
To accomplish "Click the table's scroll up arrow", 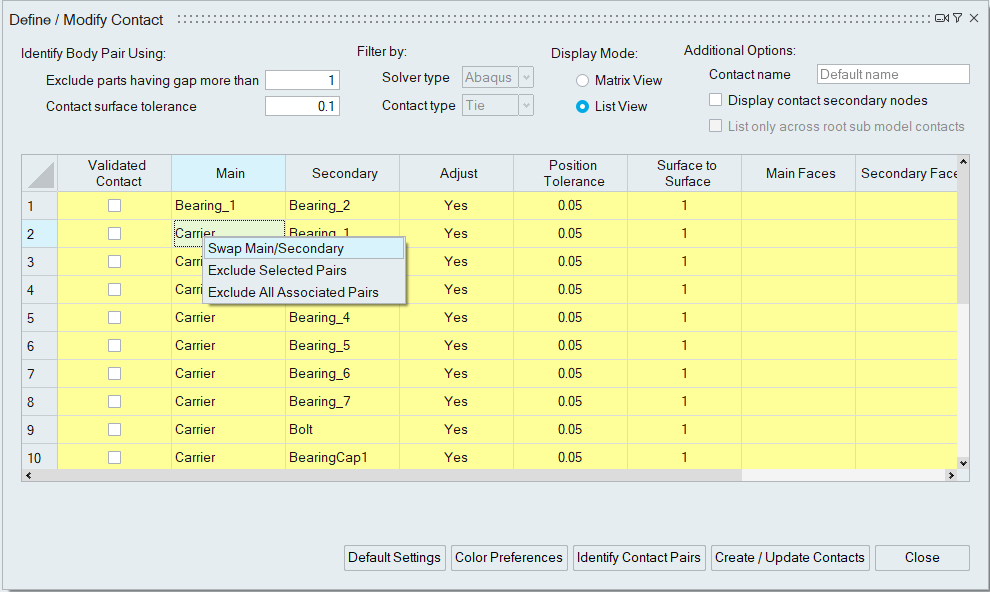I will [963, 162].
